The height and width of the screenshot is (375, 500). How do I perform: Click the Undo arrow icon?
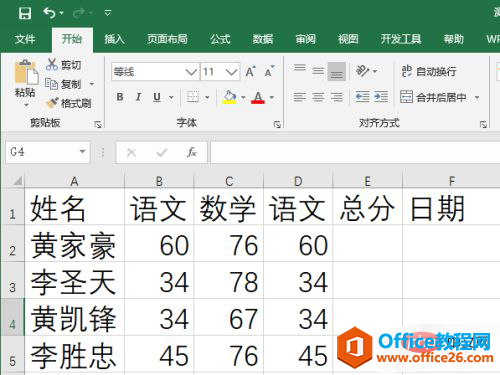click(49, 13)
